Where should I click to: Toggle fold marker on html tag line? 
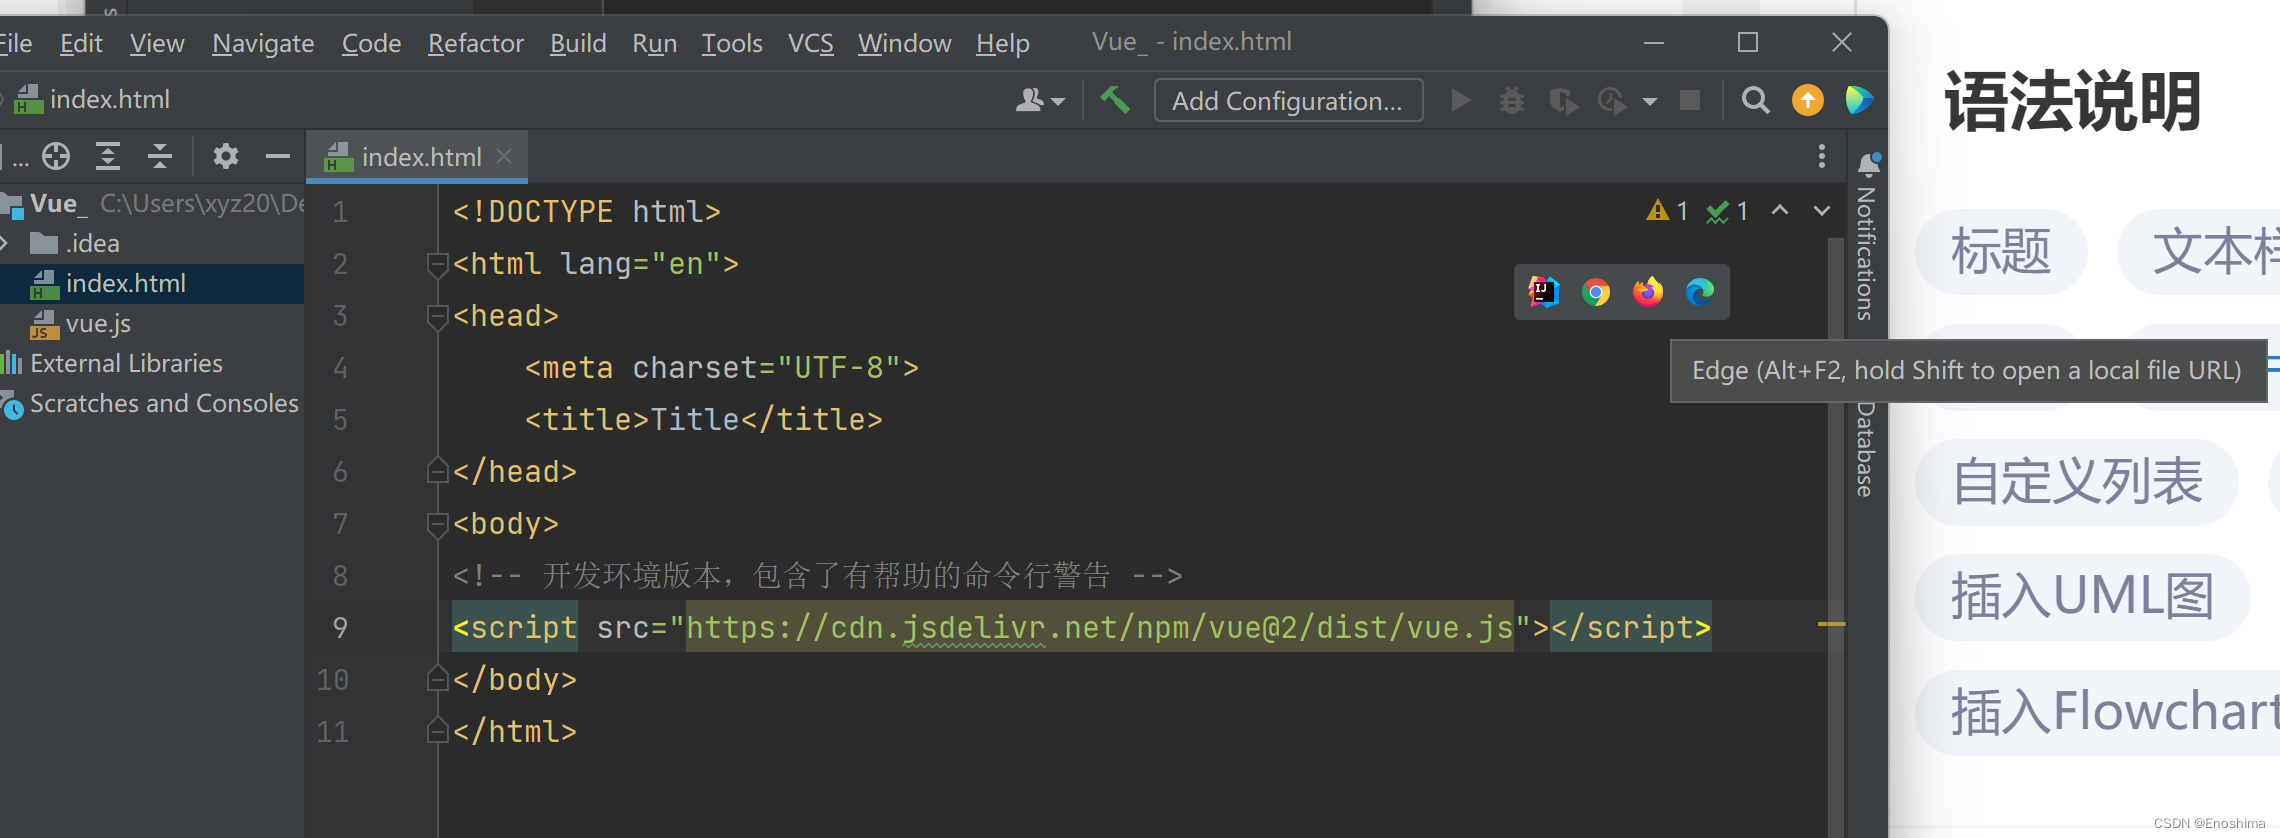pyautogui.click(x=437, y=264)
